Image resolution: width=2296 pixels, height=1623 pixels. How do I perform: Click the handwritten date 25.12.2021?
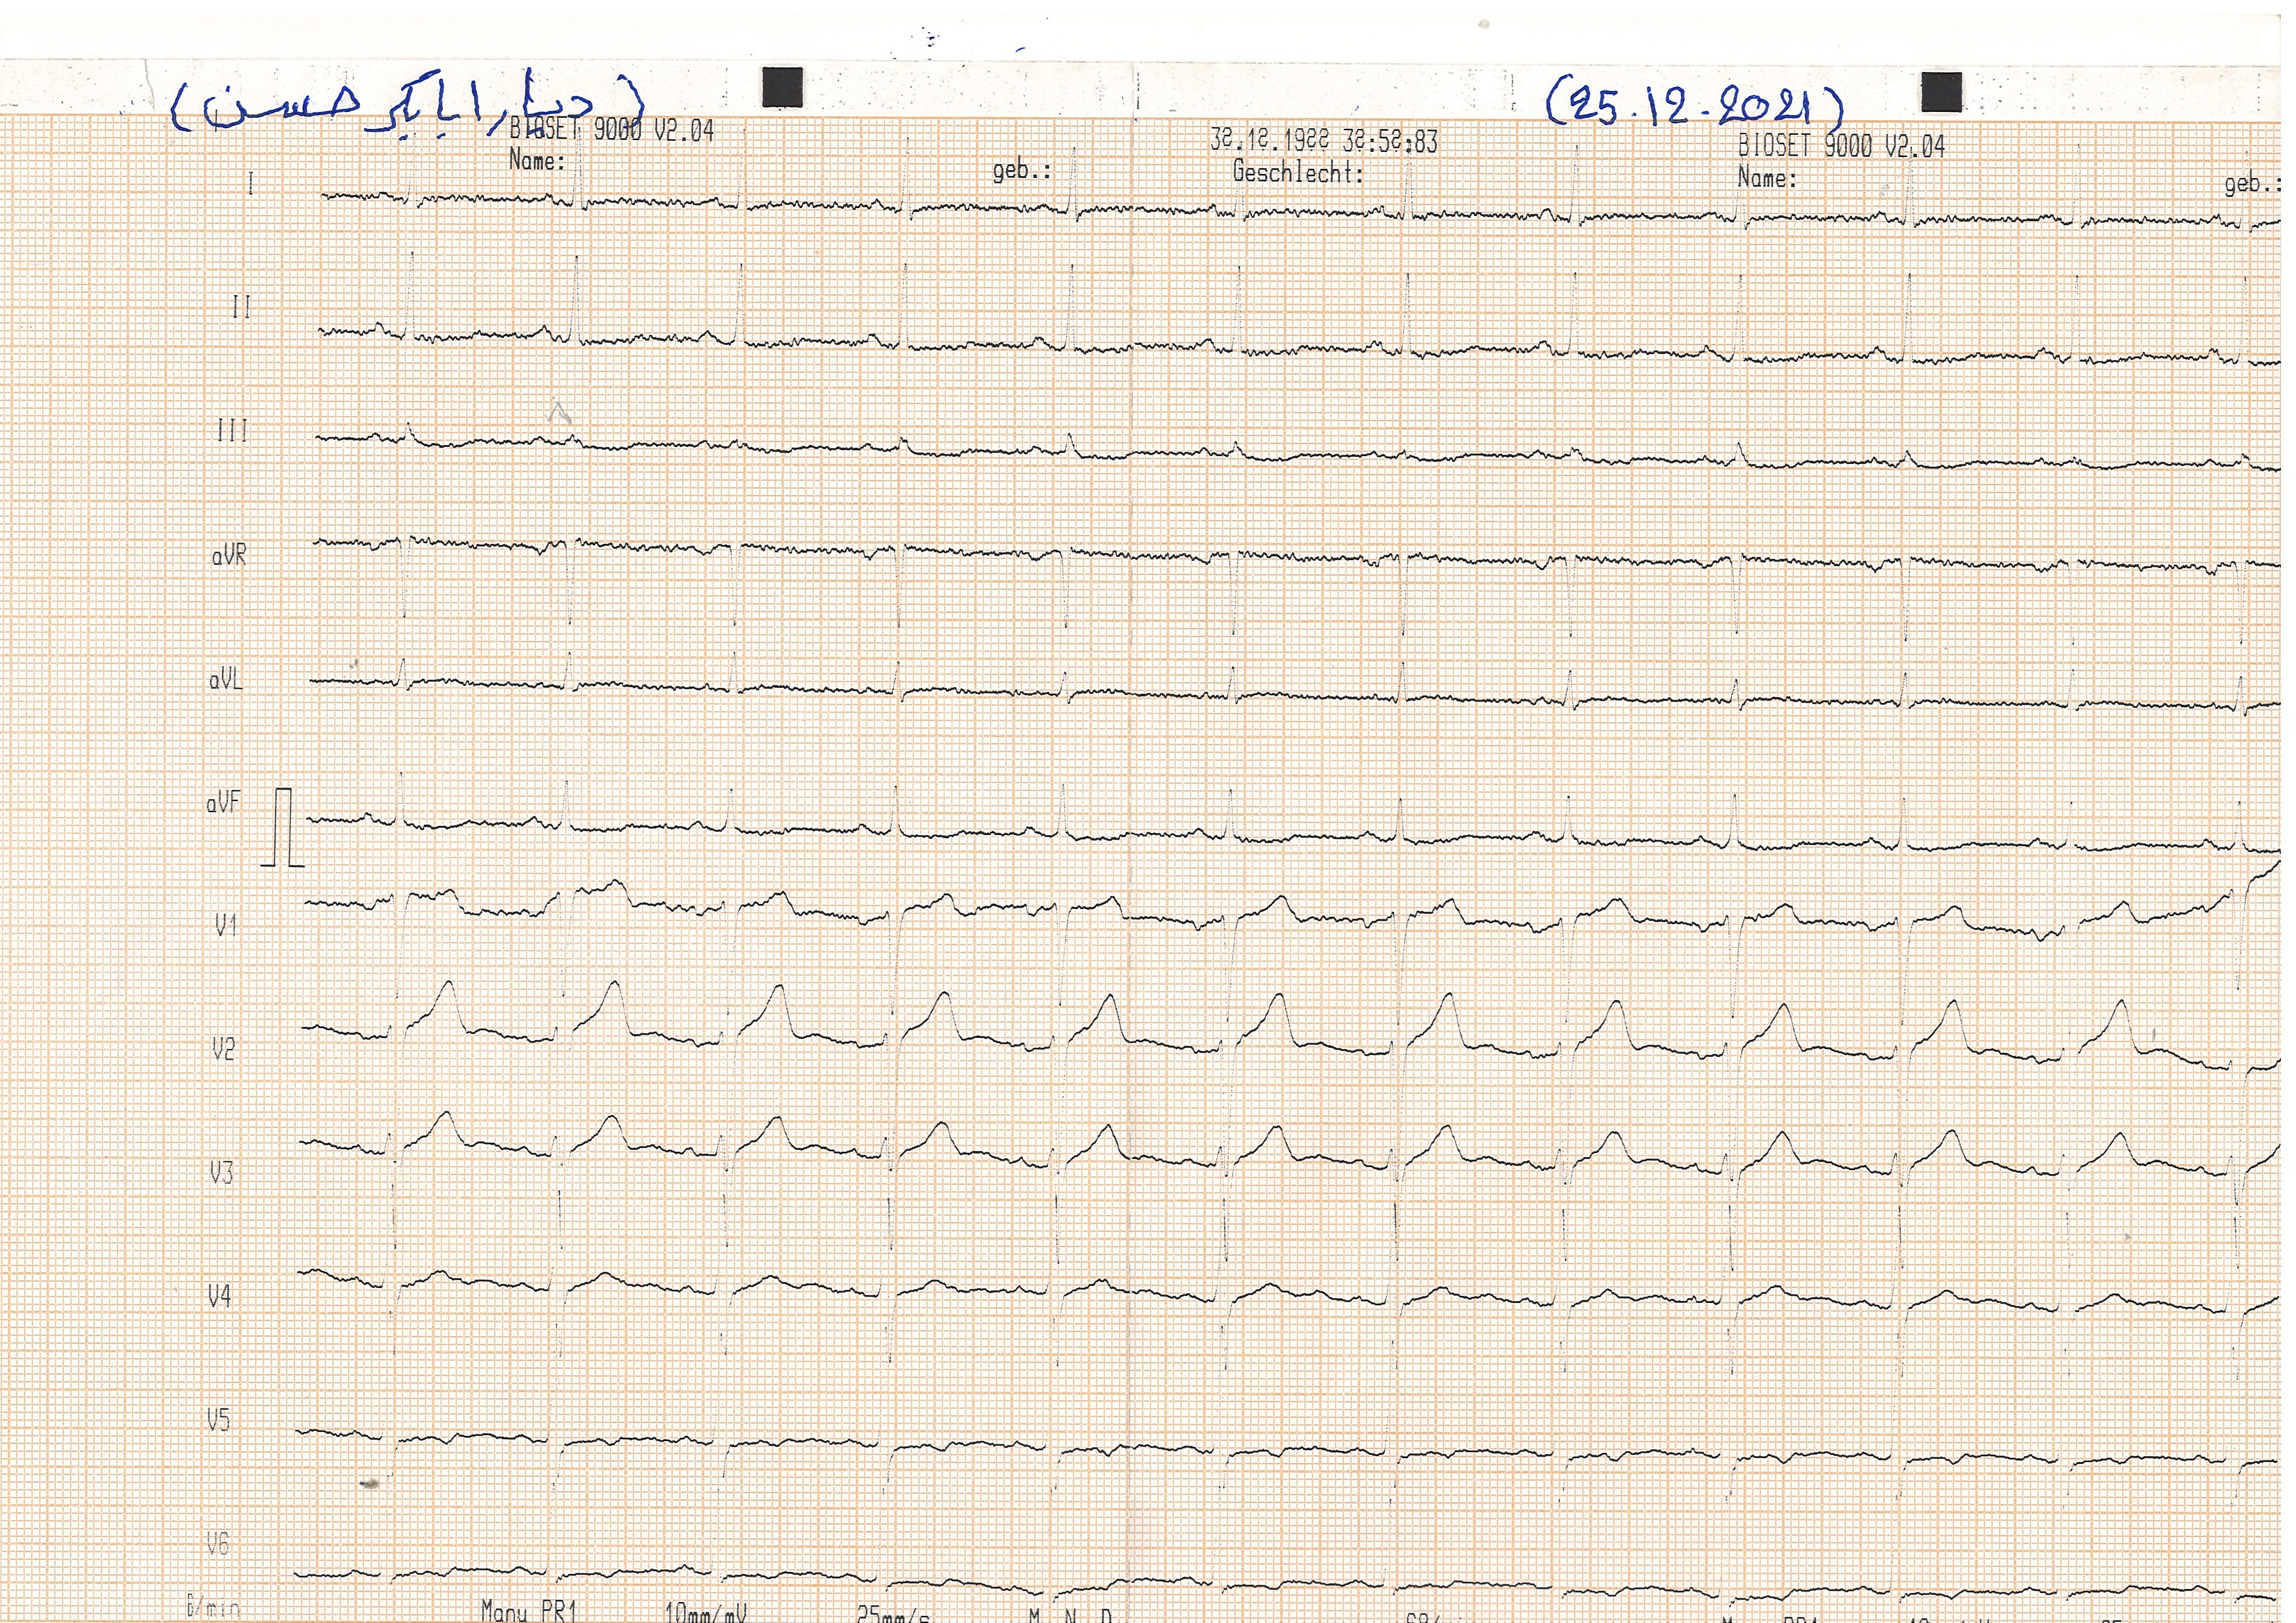1694,103
